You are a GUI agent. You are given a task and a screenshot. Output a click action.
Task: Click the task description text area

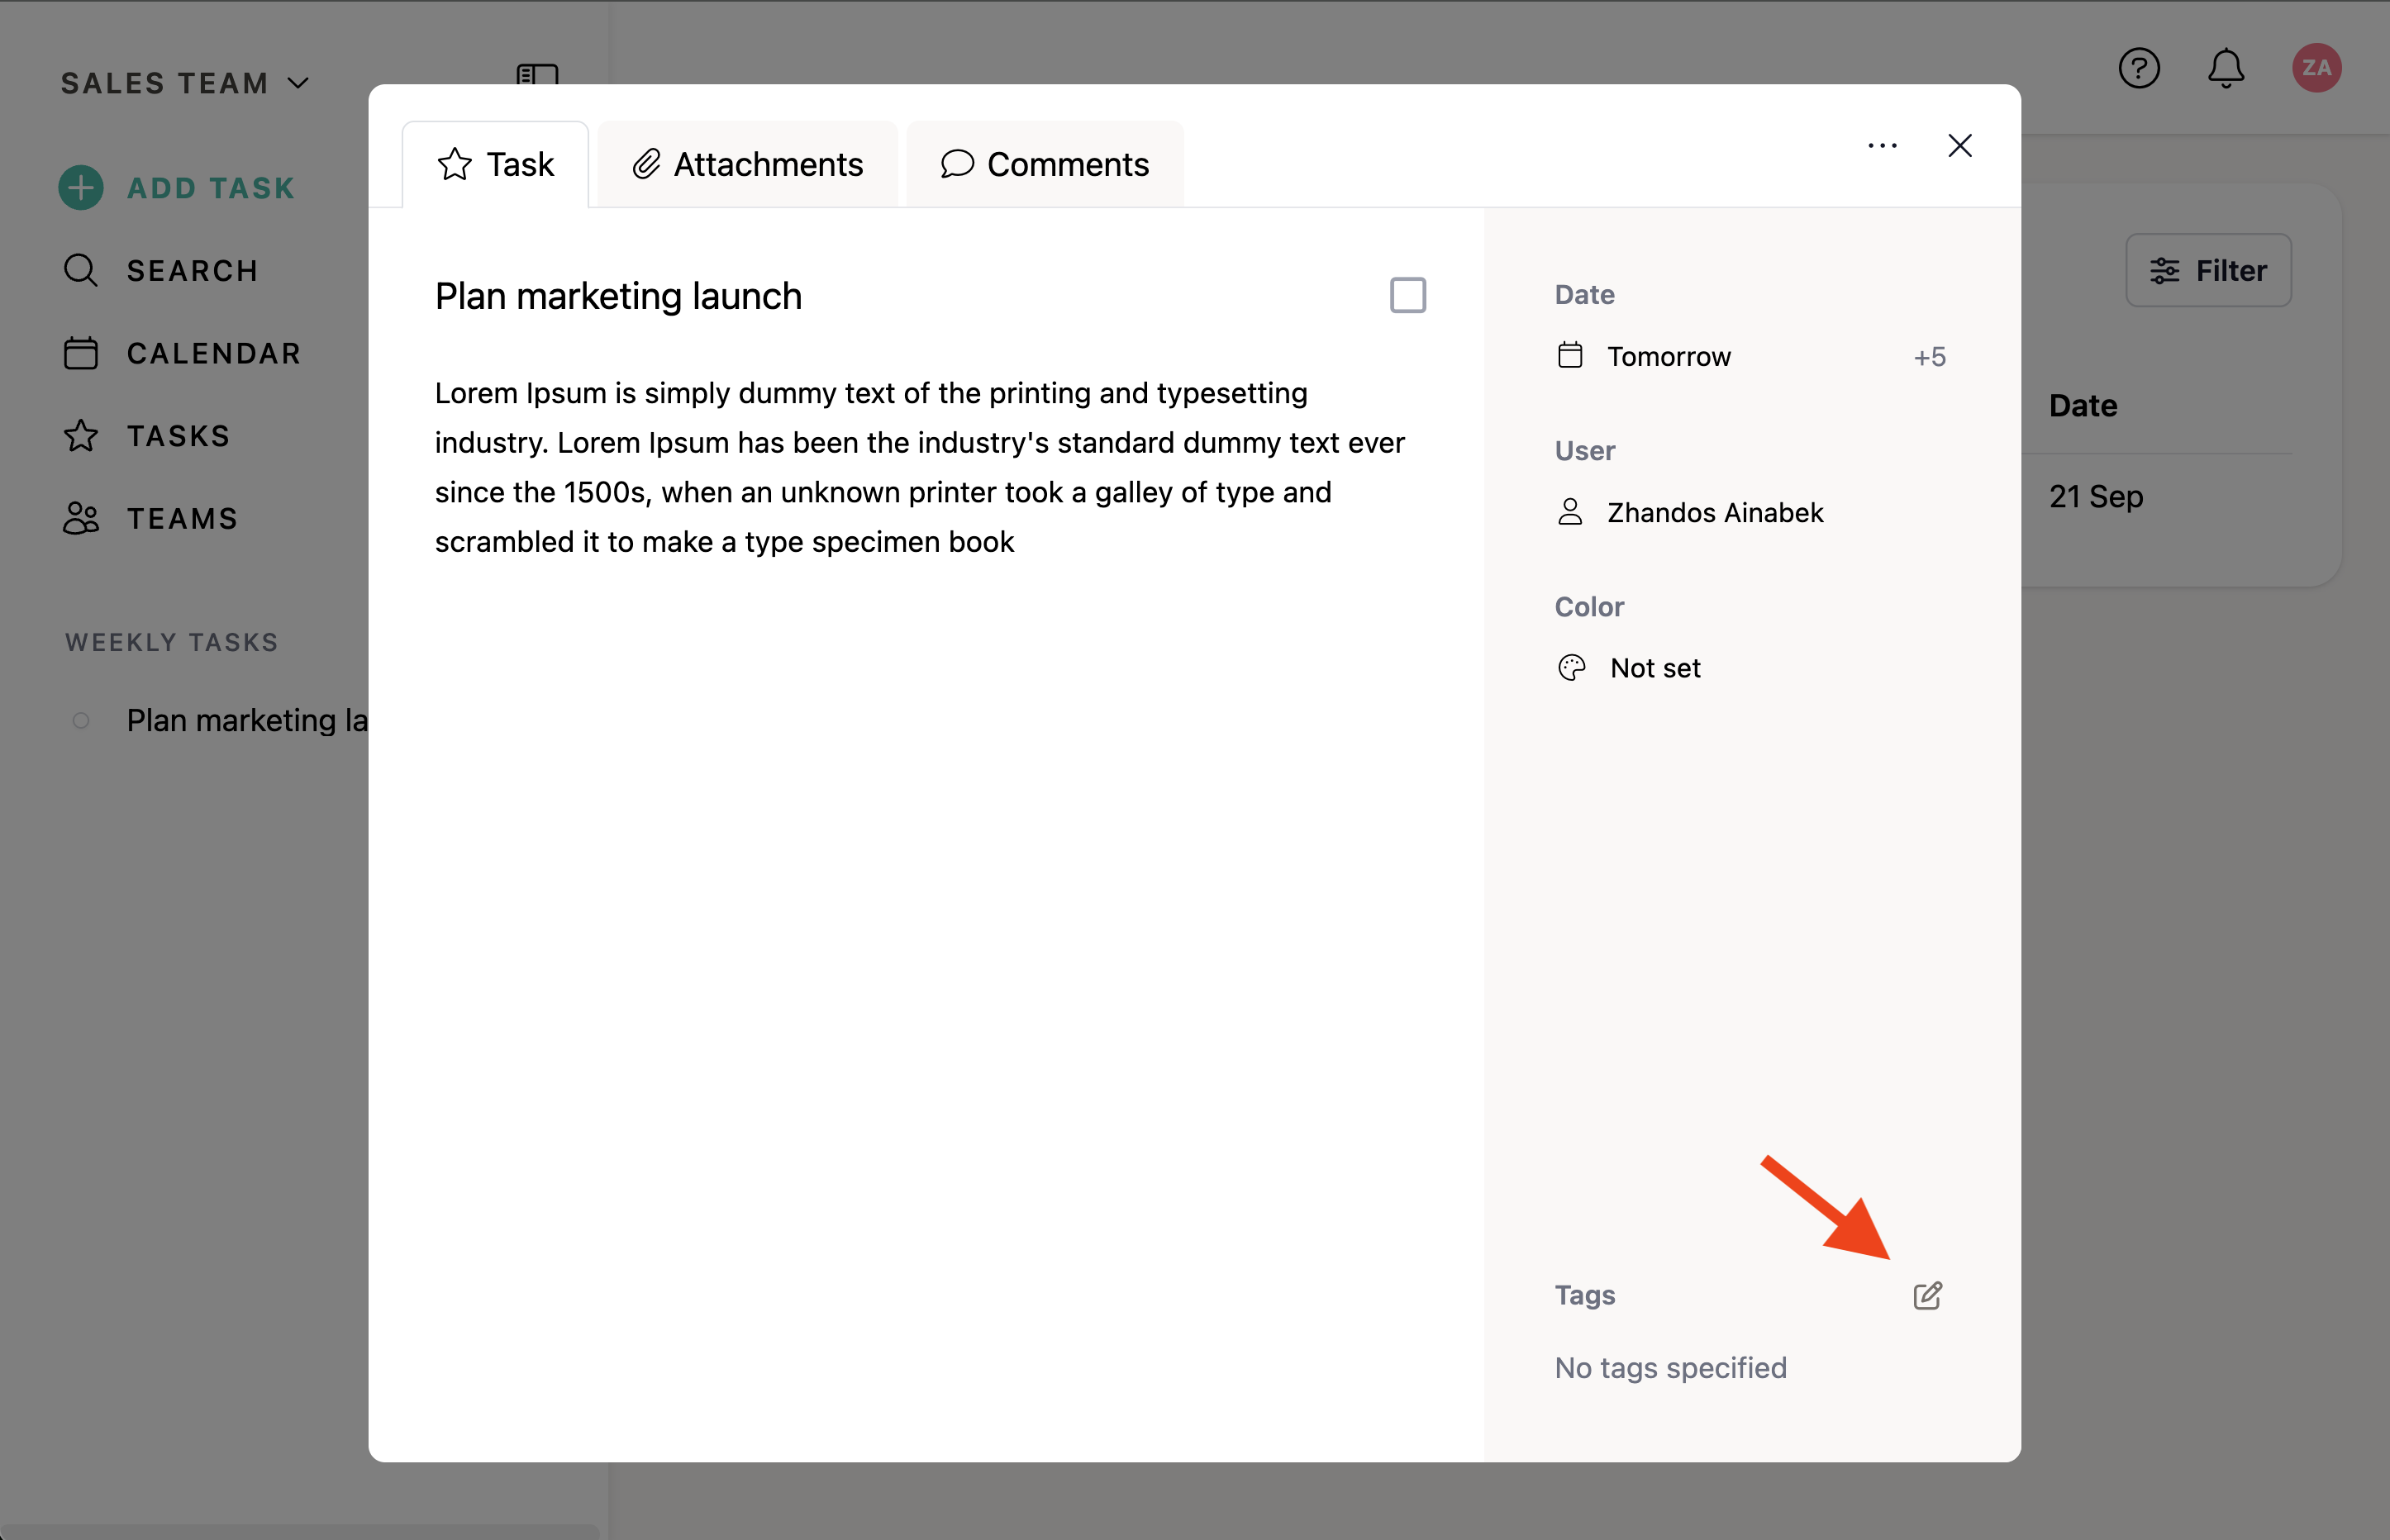[x=920, y=467]
